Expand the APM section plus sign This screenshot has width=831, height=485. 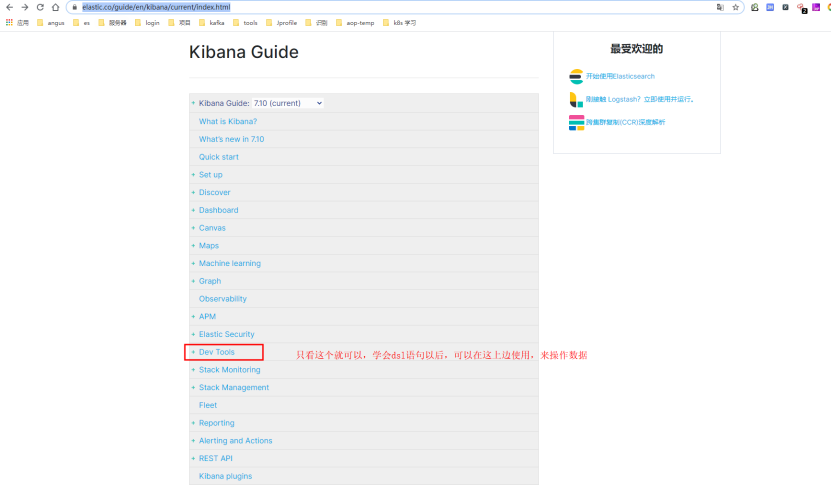[193, 316]
